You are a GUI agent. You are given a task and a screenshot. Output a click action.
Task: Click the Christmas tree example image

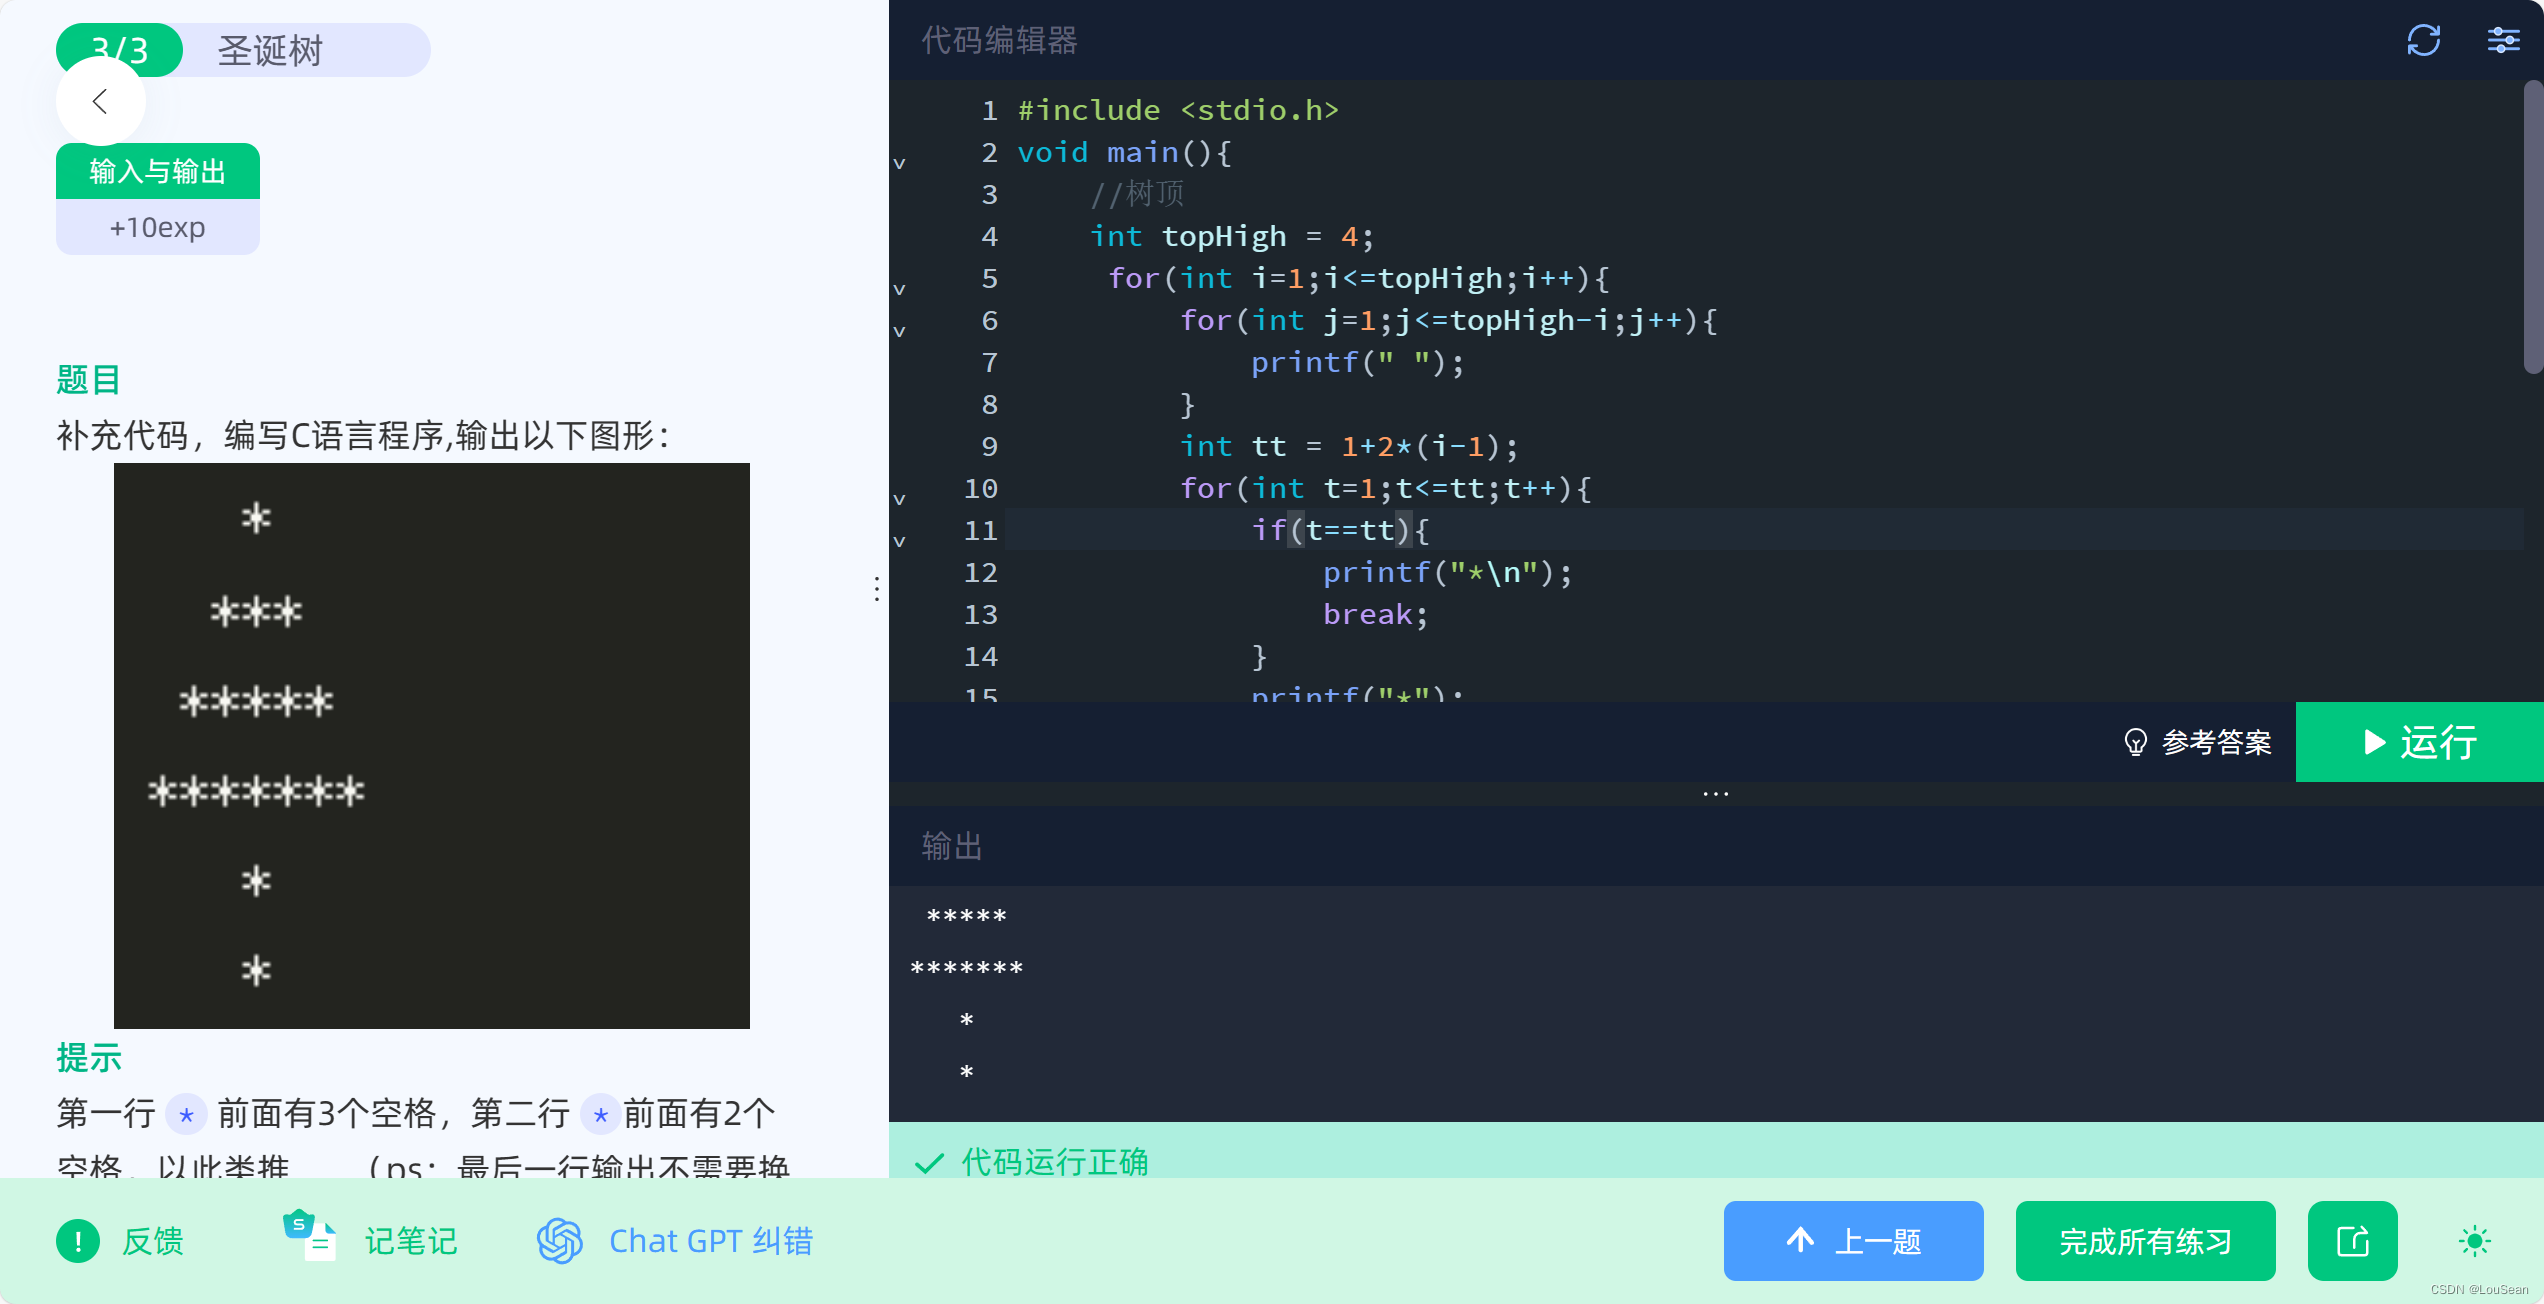[431, 745]
